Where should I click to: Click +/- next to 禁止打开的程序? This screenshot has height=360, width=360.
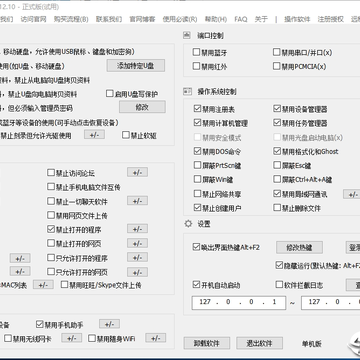[137, 229]
